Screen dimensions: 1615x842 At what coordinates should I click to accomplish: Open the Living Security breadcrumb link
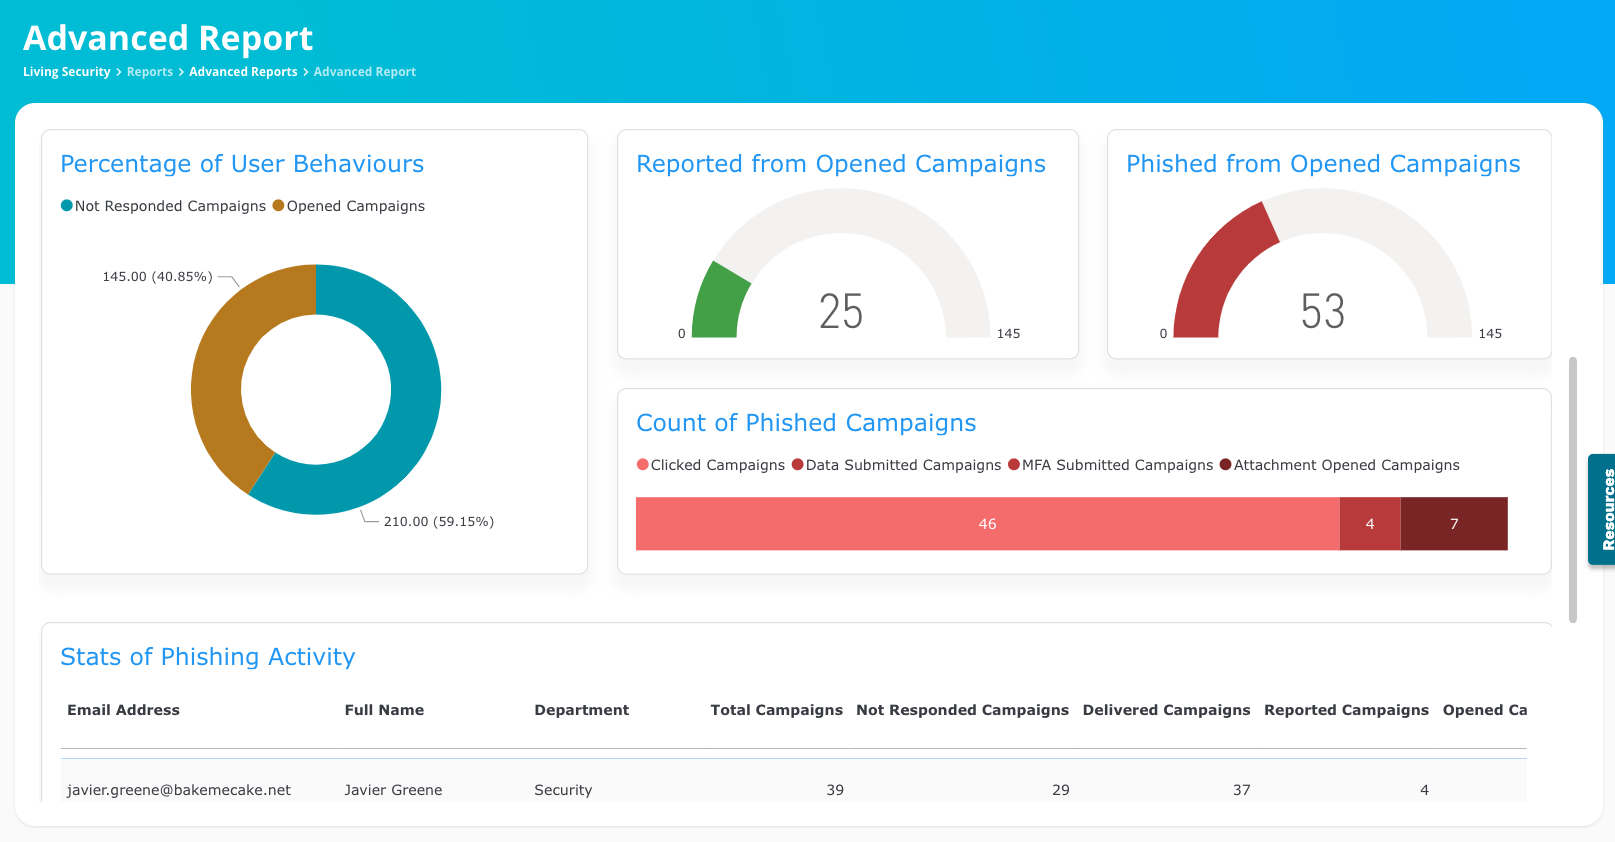66,72
